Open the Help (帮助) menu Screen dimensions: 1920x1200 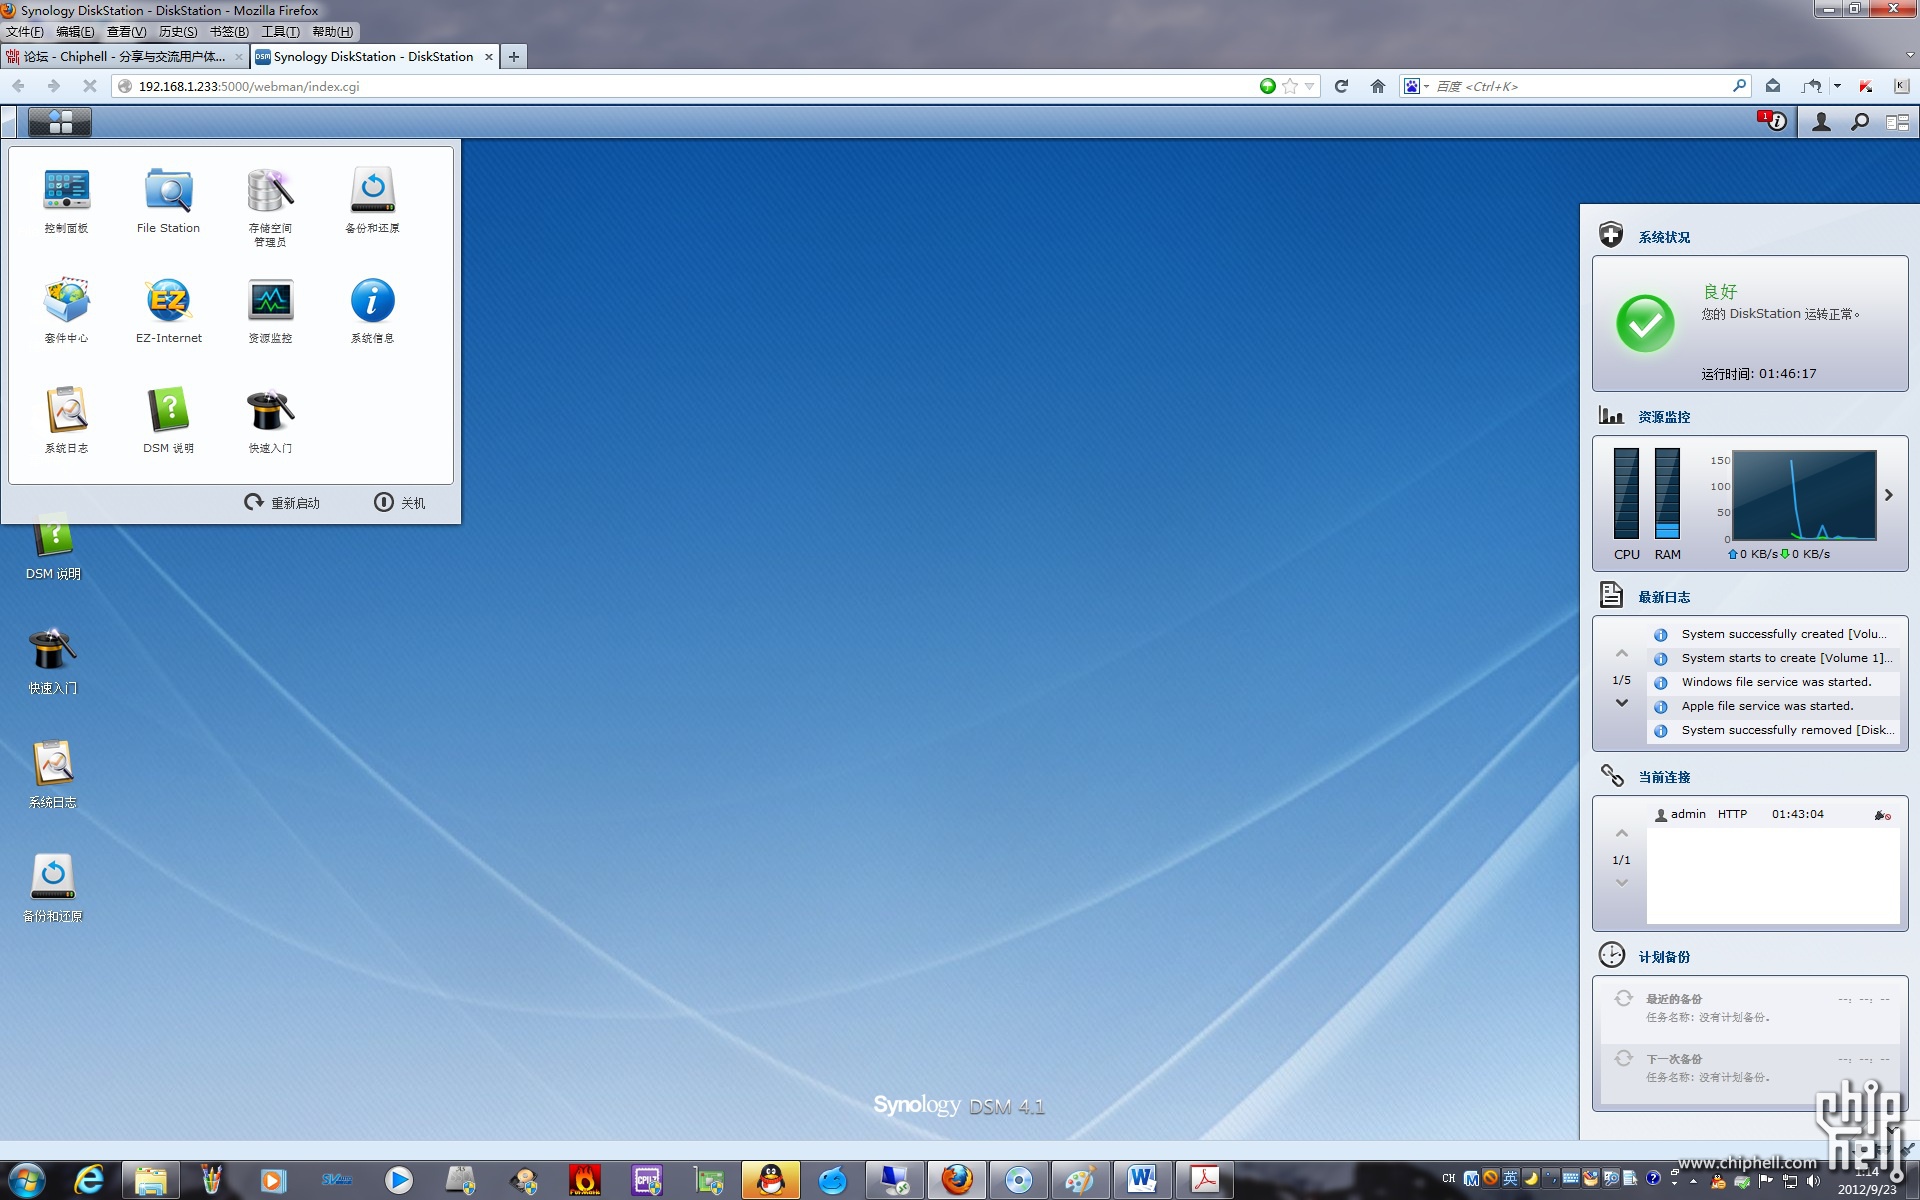(x=332, y=32)
